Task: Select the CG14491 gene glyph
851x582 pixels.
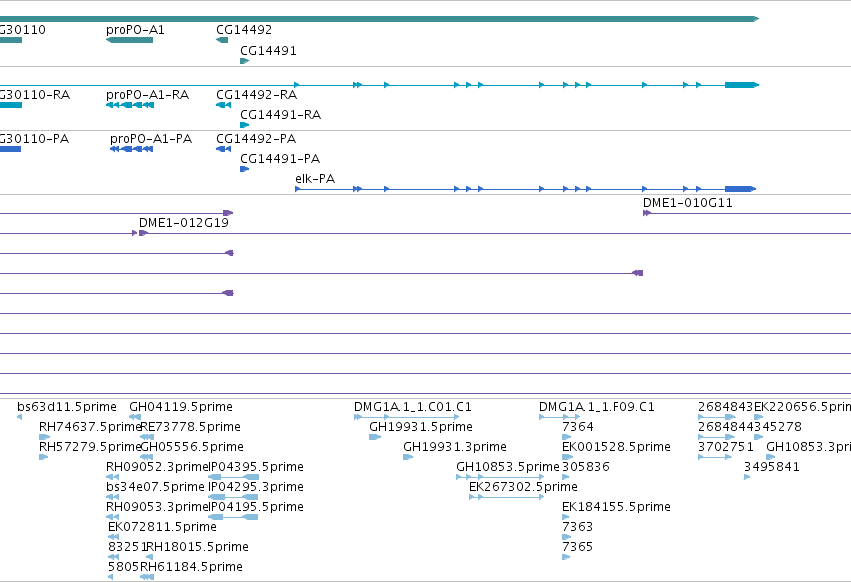Action: pyautogui.click(x=244, y=61)
